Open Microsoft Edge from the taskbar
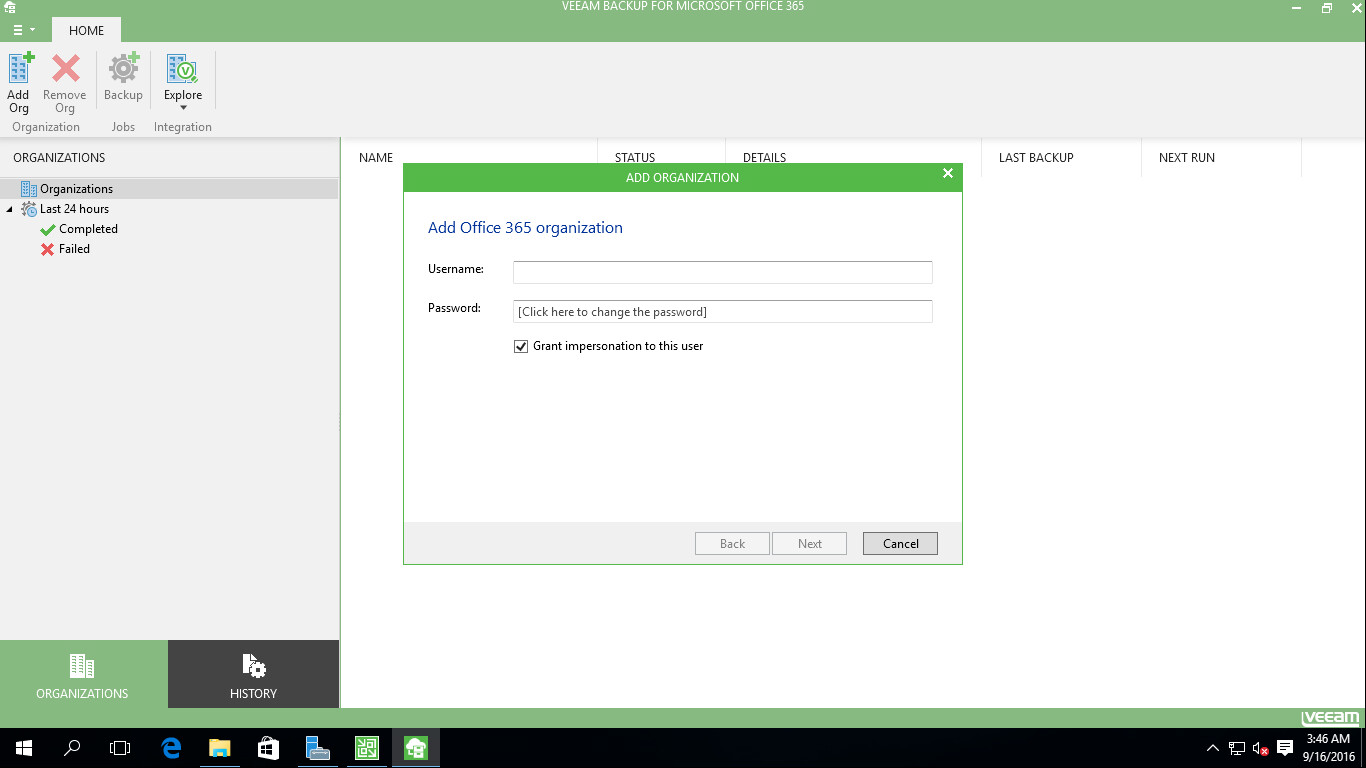This screenshot has height=768, width=1366. 171,748
